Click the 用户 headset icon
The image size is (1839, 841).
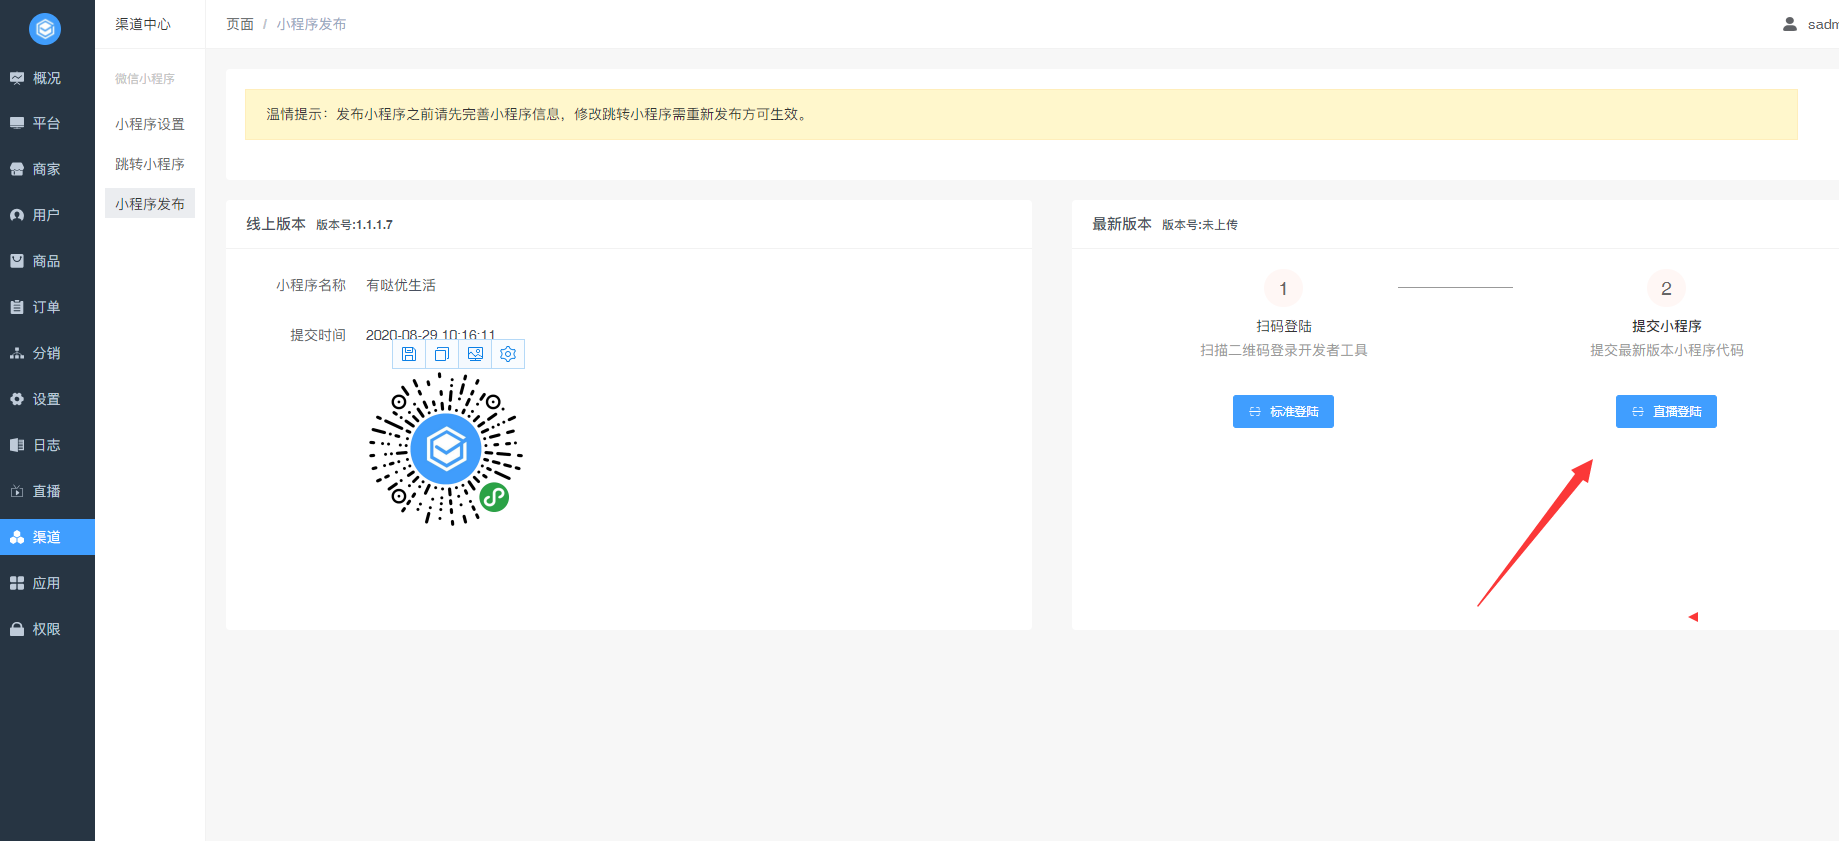point(17,215)
